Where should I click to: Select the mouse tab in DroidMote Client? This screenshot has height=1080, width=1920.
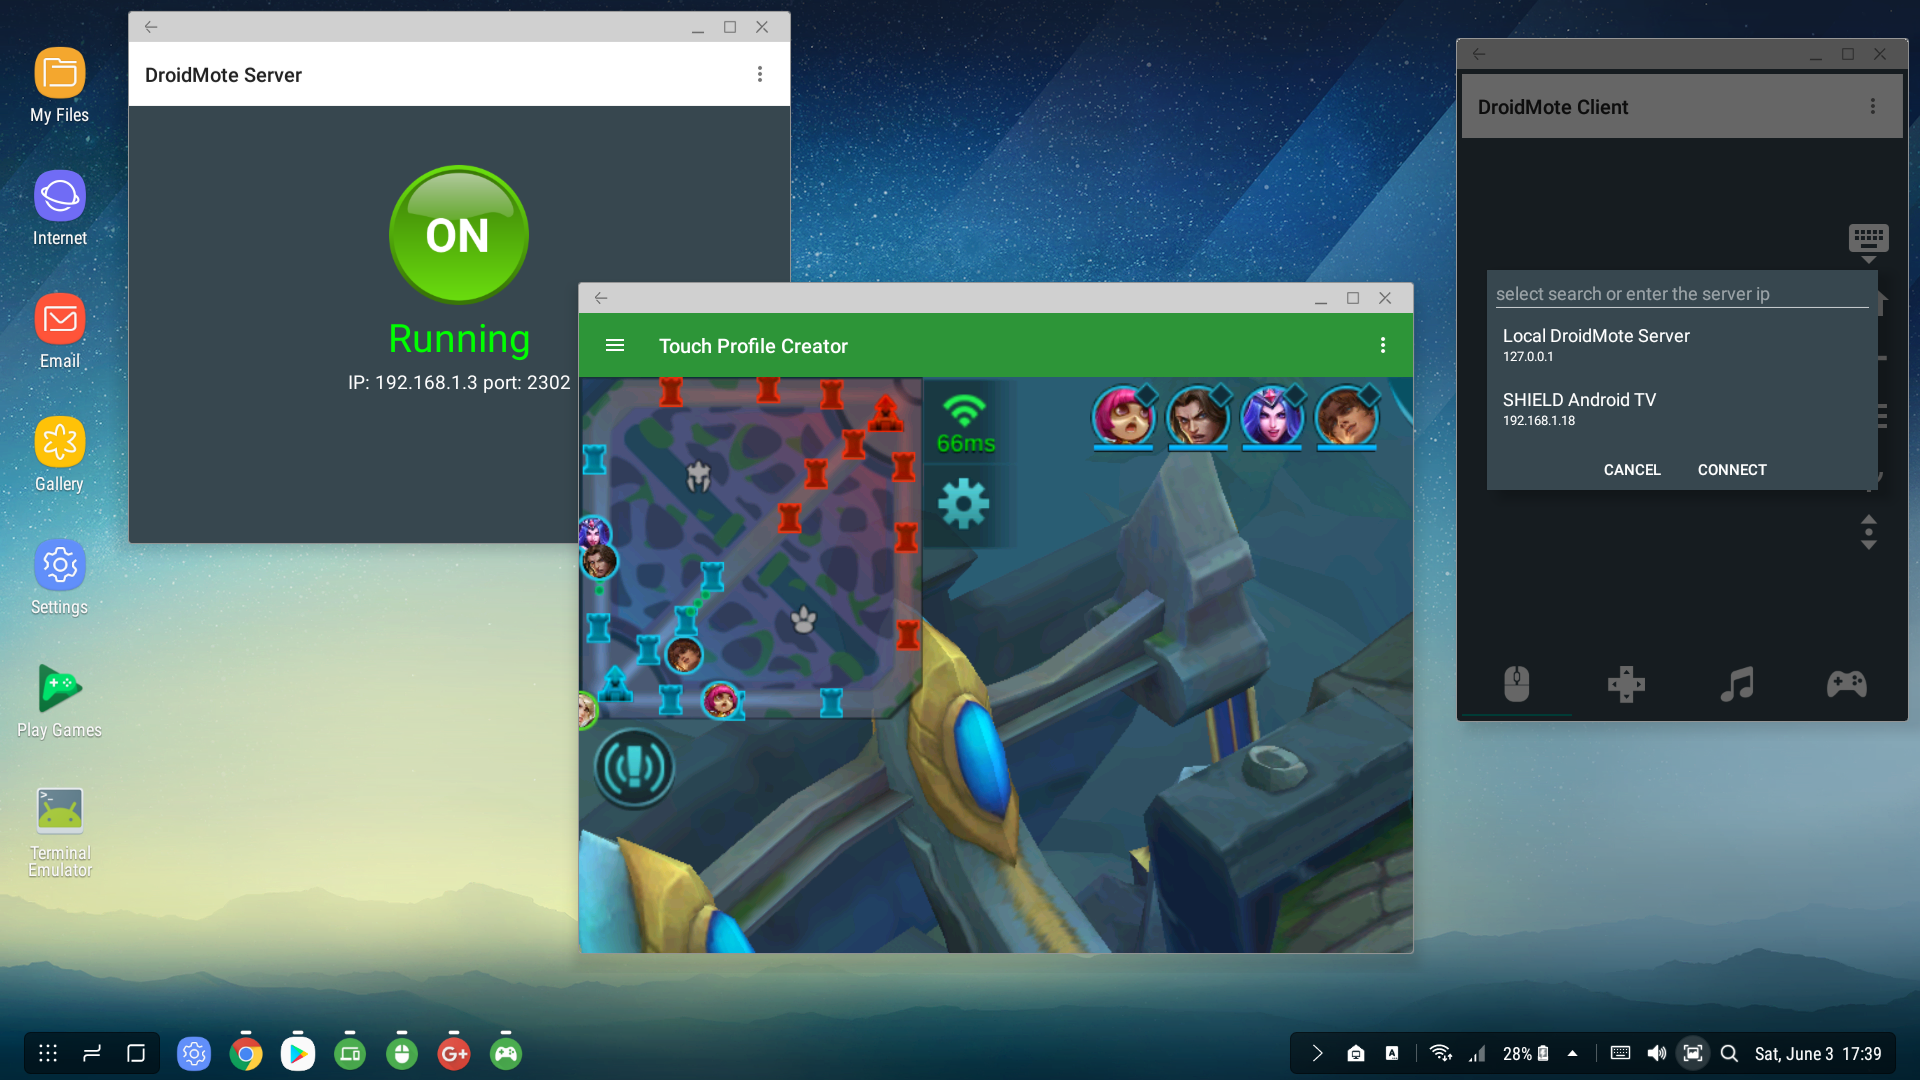pos(1517,684)
